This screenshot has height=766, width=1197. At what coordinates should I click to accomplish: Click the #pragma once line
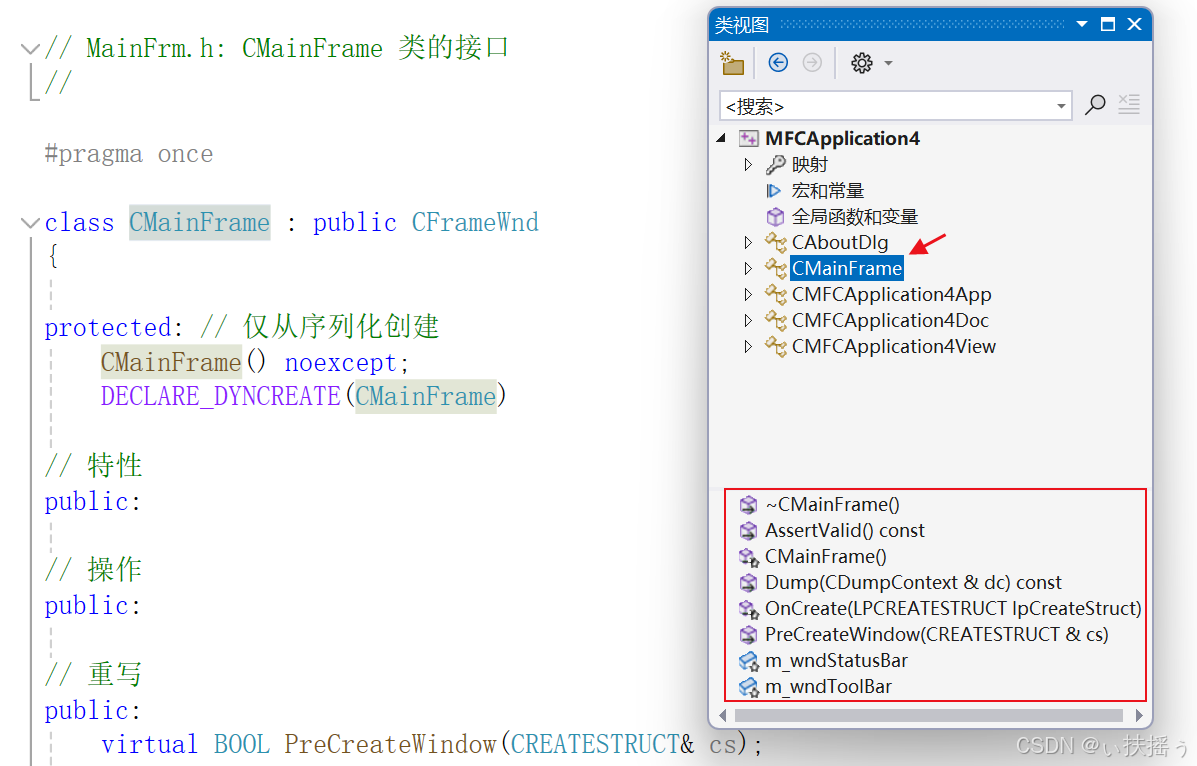(128, 154)
